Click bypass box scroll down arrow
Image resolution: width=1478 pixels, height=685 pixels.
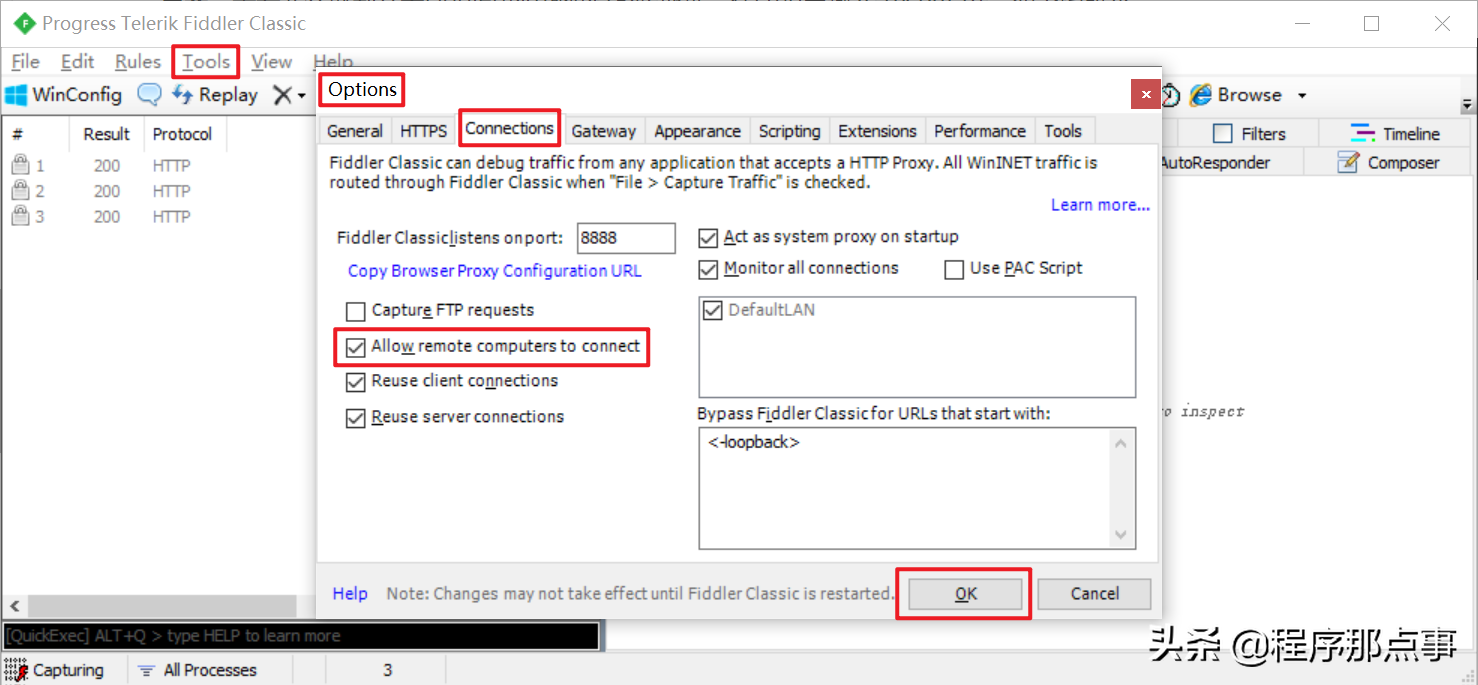(x=1123, y=536)
